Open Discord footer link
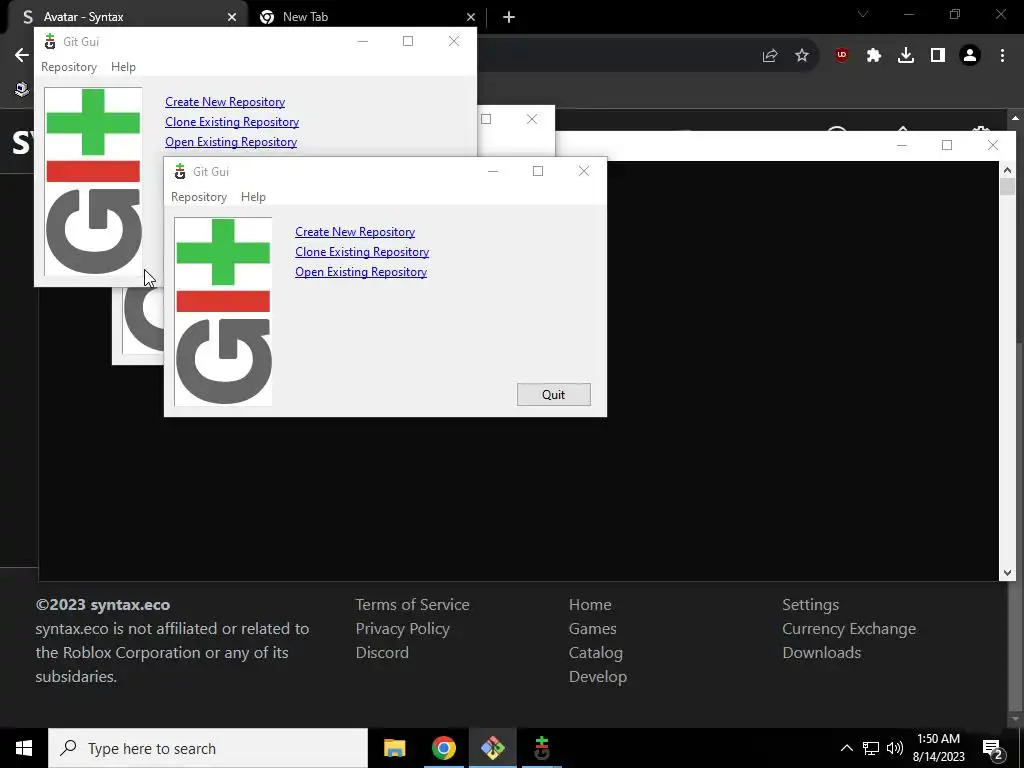This screenshot has width=1024, height=768. [x=382, y=652]
